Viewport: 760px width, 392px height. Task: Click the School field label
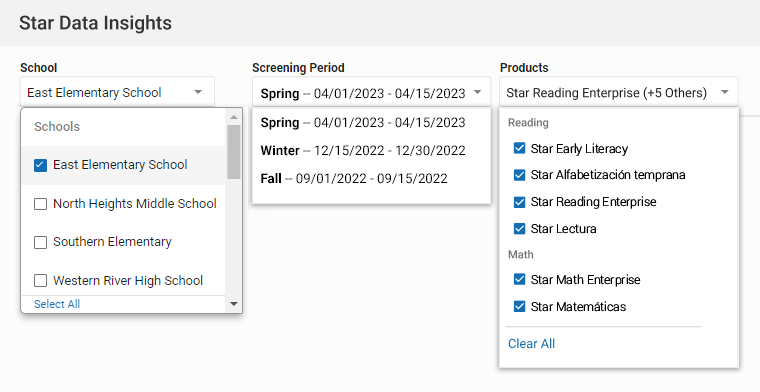click(x=38, y=68)
